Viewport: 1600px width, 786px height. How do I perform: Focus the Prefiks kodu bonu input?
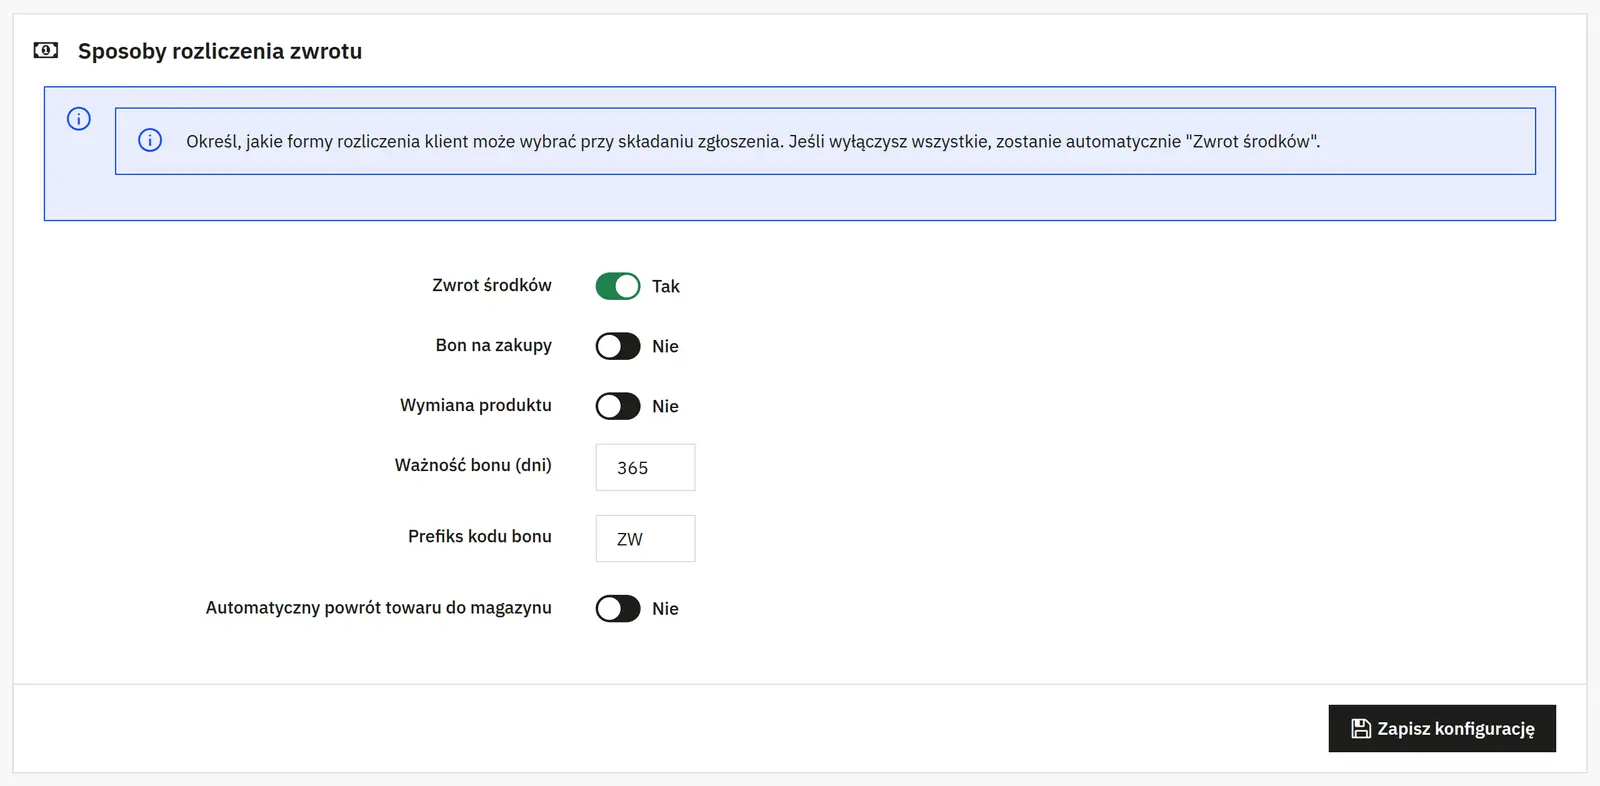pyautogui.click(x=645, y=538)
